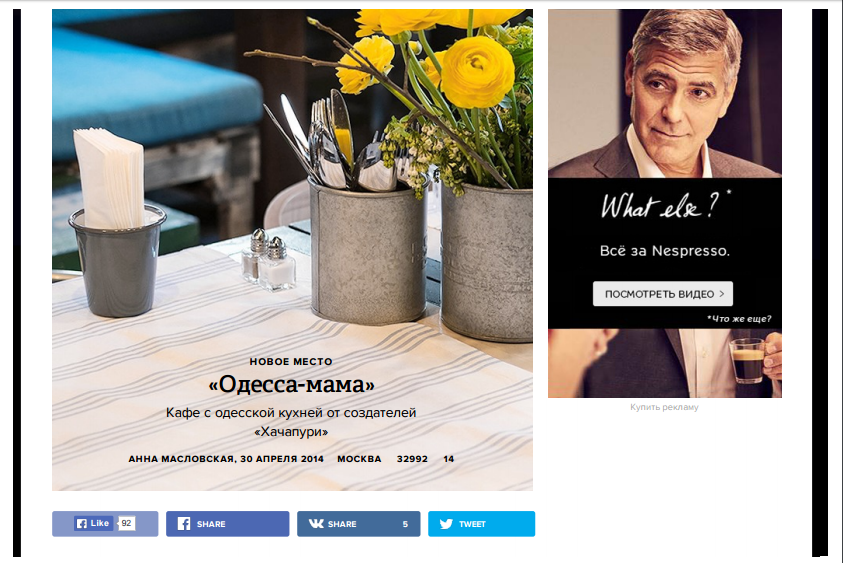Click the view counter 32992
This screenshot has height=563, width=843.
click(x=412, y=459)
